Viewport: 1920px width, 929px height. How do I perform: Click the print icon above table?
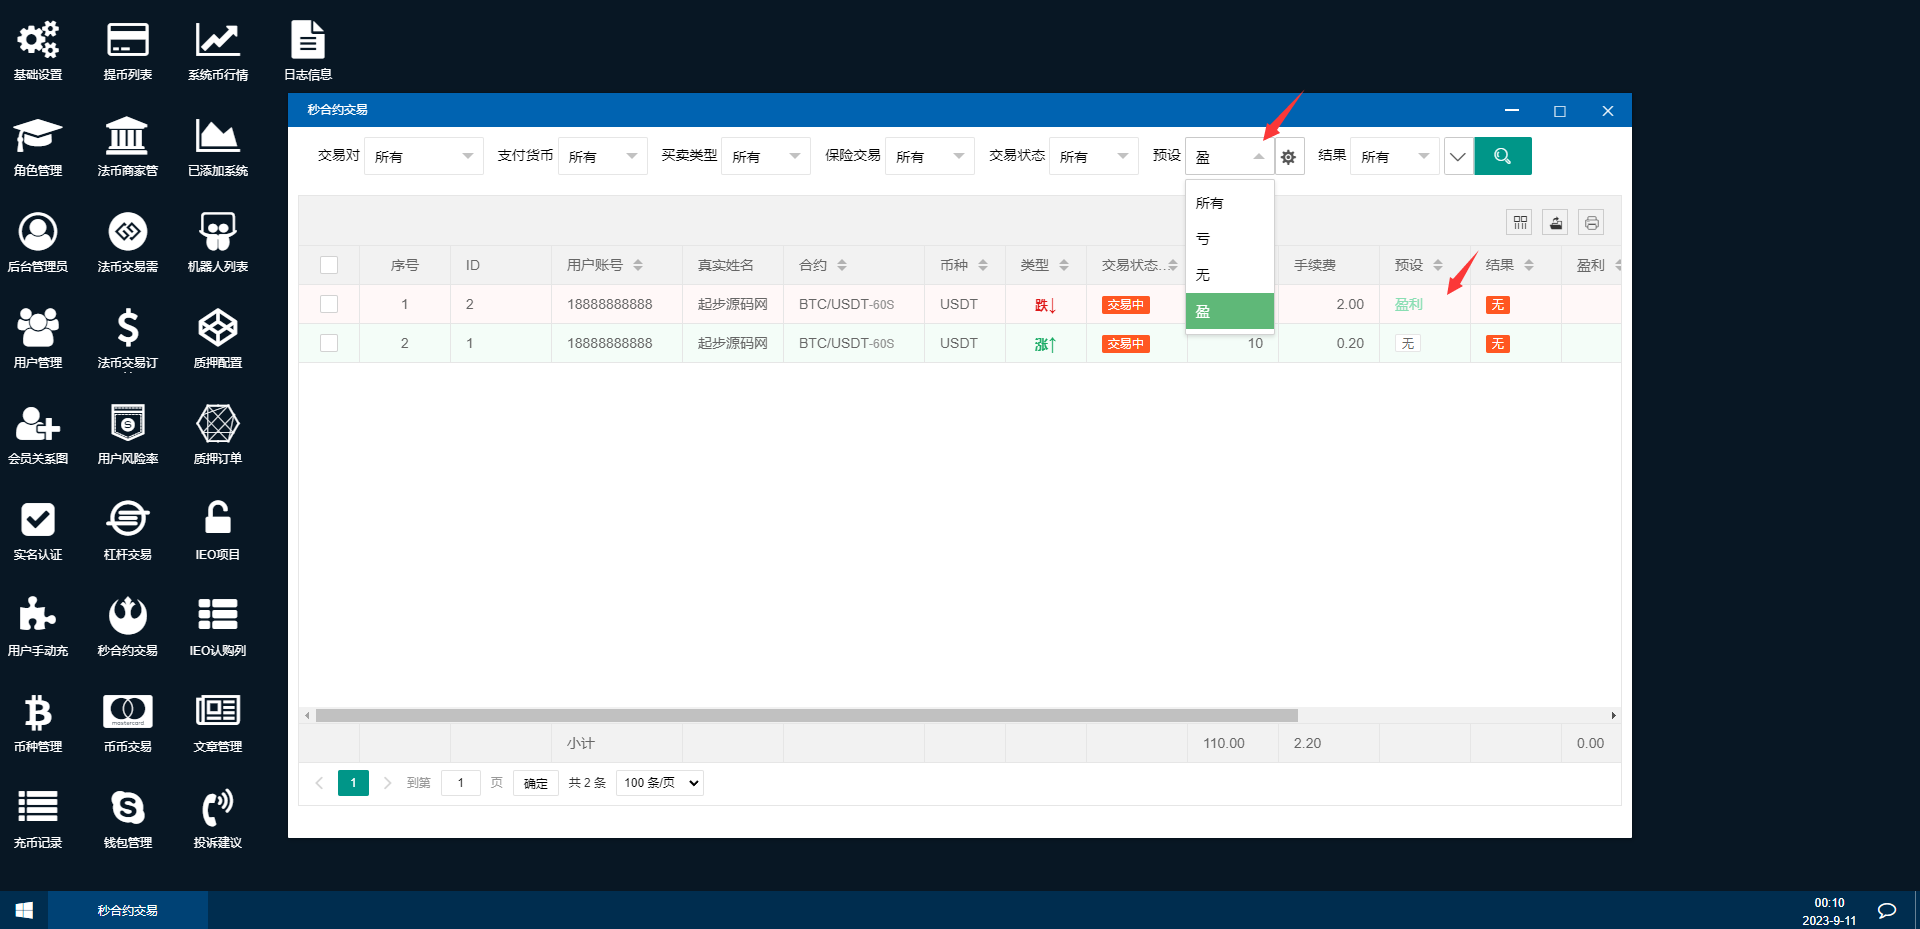[x=1592, y=222]
